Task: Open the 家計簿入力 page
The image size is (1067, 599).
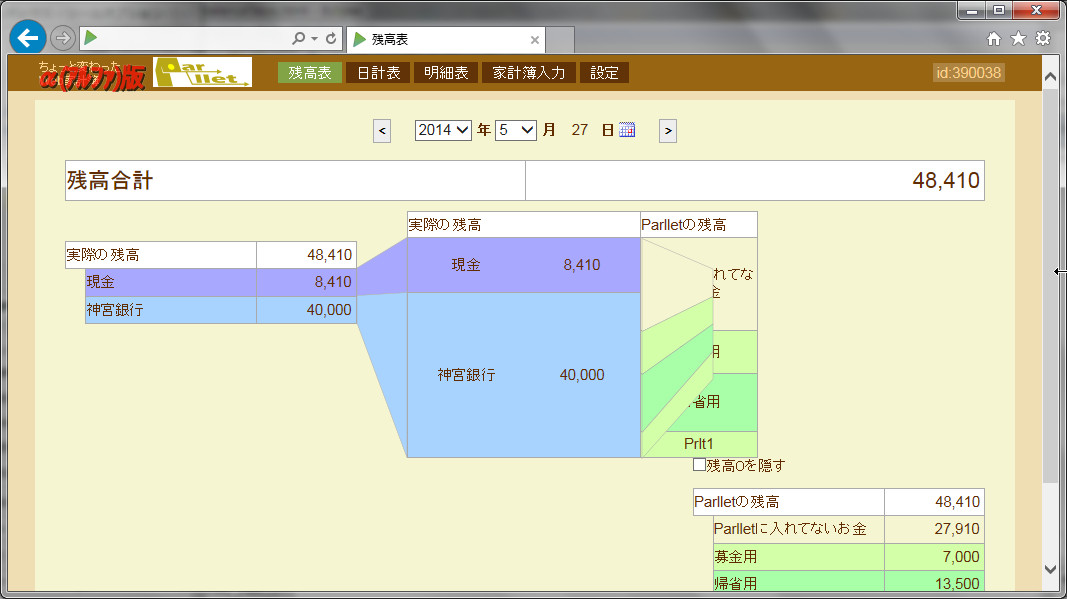Action: 528,72
